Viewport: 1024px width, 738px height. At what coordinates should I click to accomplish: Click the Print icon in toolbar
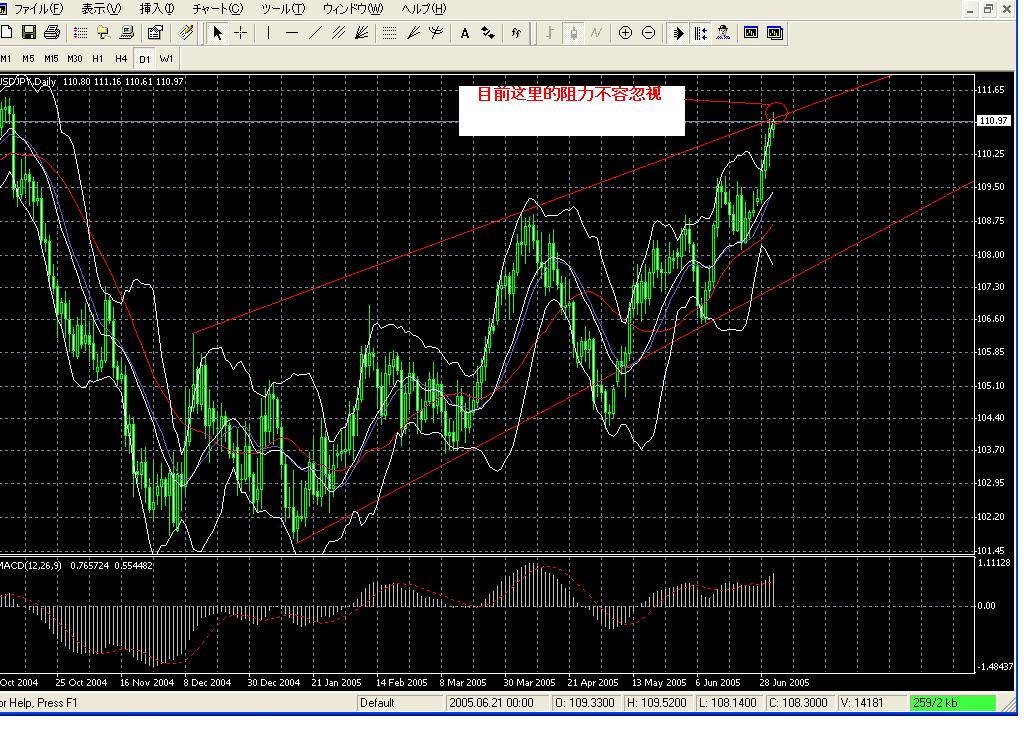(52, 33)
